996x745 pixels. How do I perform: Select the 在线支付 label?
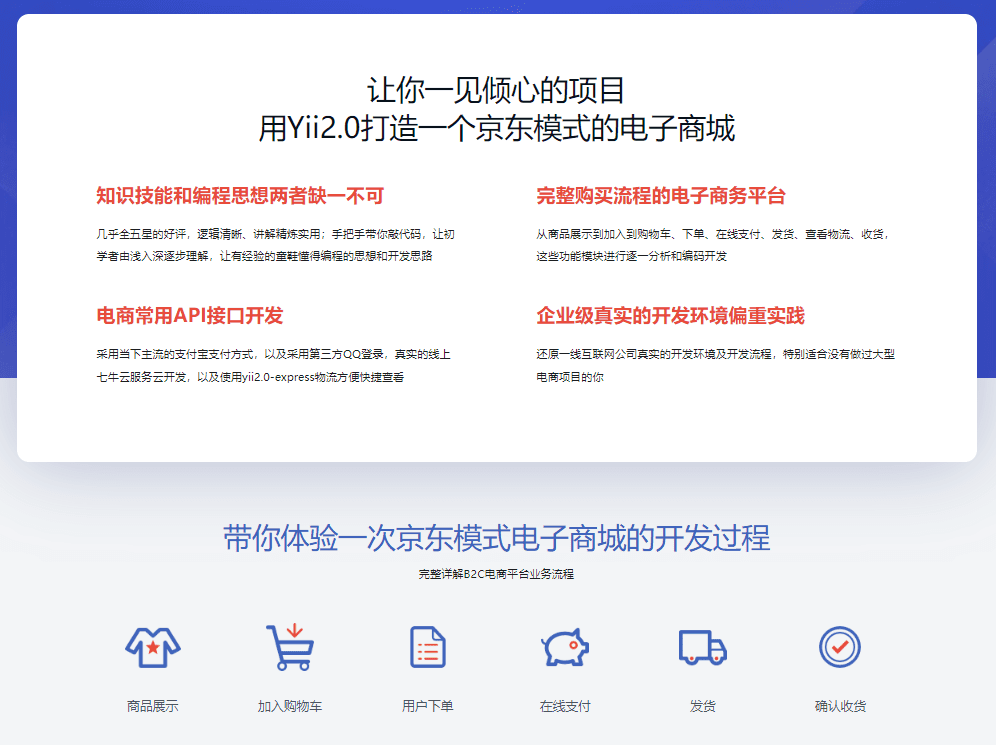pos(565,706)
